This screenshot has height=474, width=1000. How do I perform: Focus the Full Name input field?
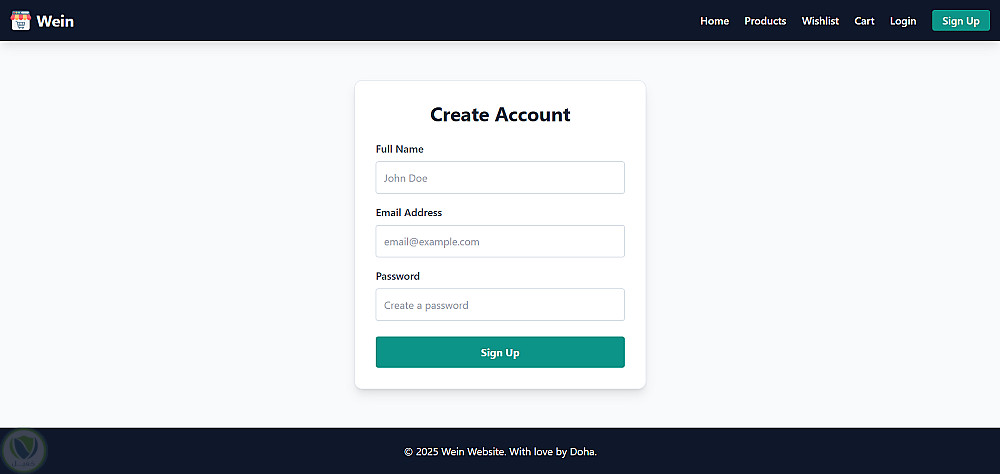coord(500,178)
